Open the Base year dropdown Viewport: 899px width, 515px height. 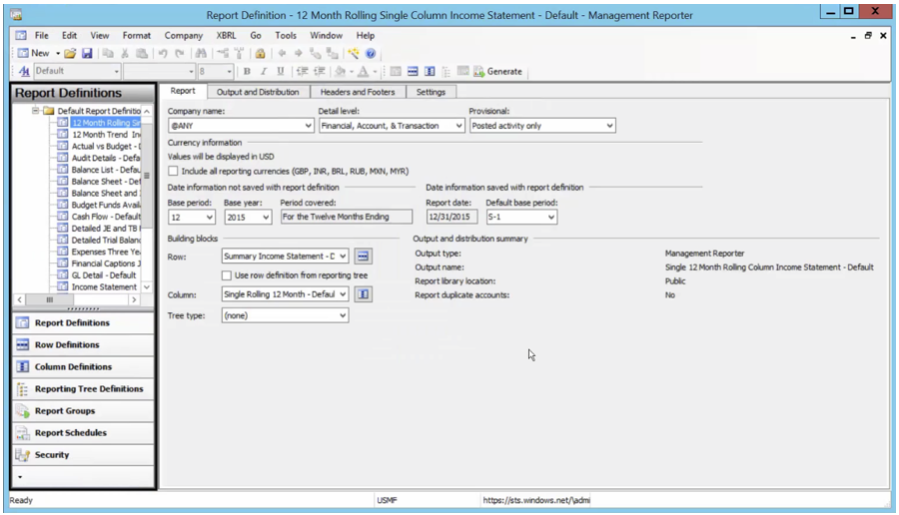click(265, 217)
